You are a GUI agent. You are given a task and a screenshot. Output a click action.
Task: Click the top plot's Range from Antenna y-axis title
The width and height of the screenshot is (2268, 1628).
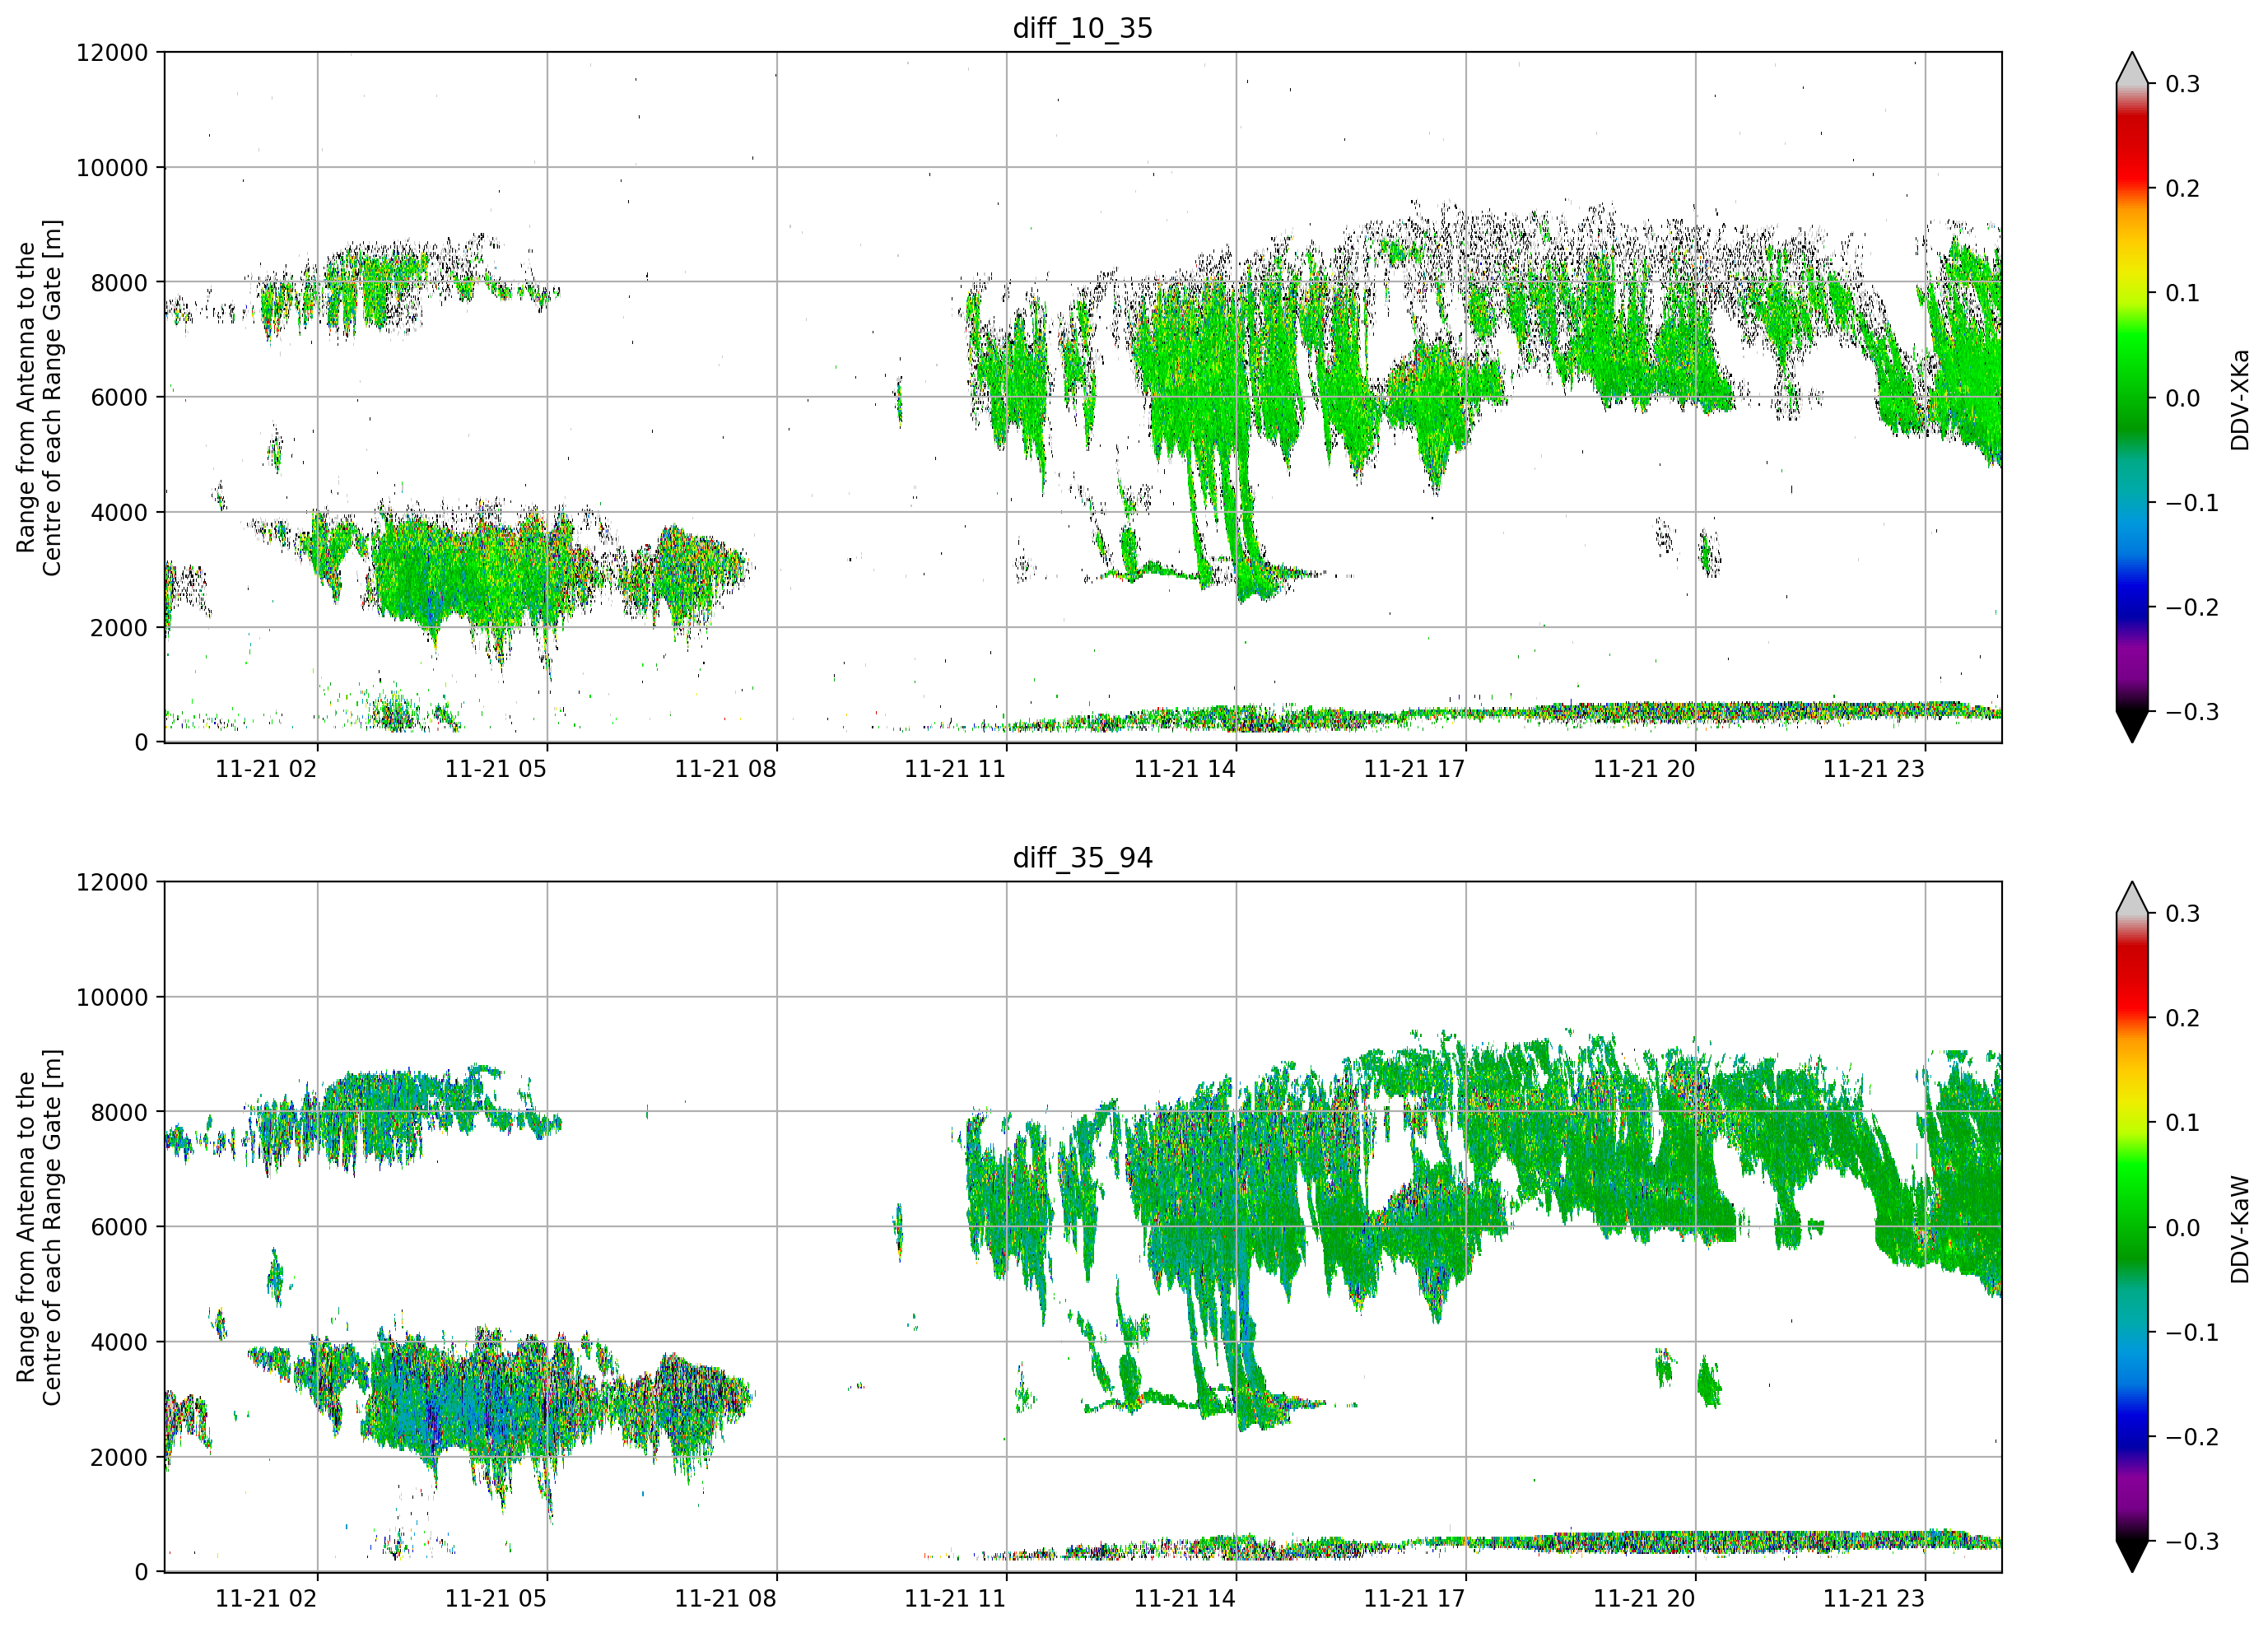39,398
